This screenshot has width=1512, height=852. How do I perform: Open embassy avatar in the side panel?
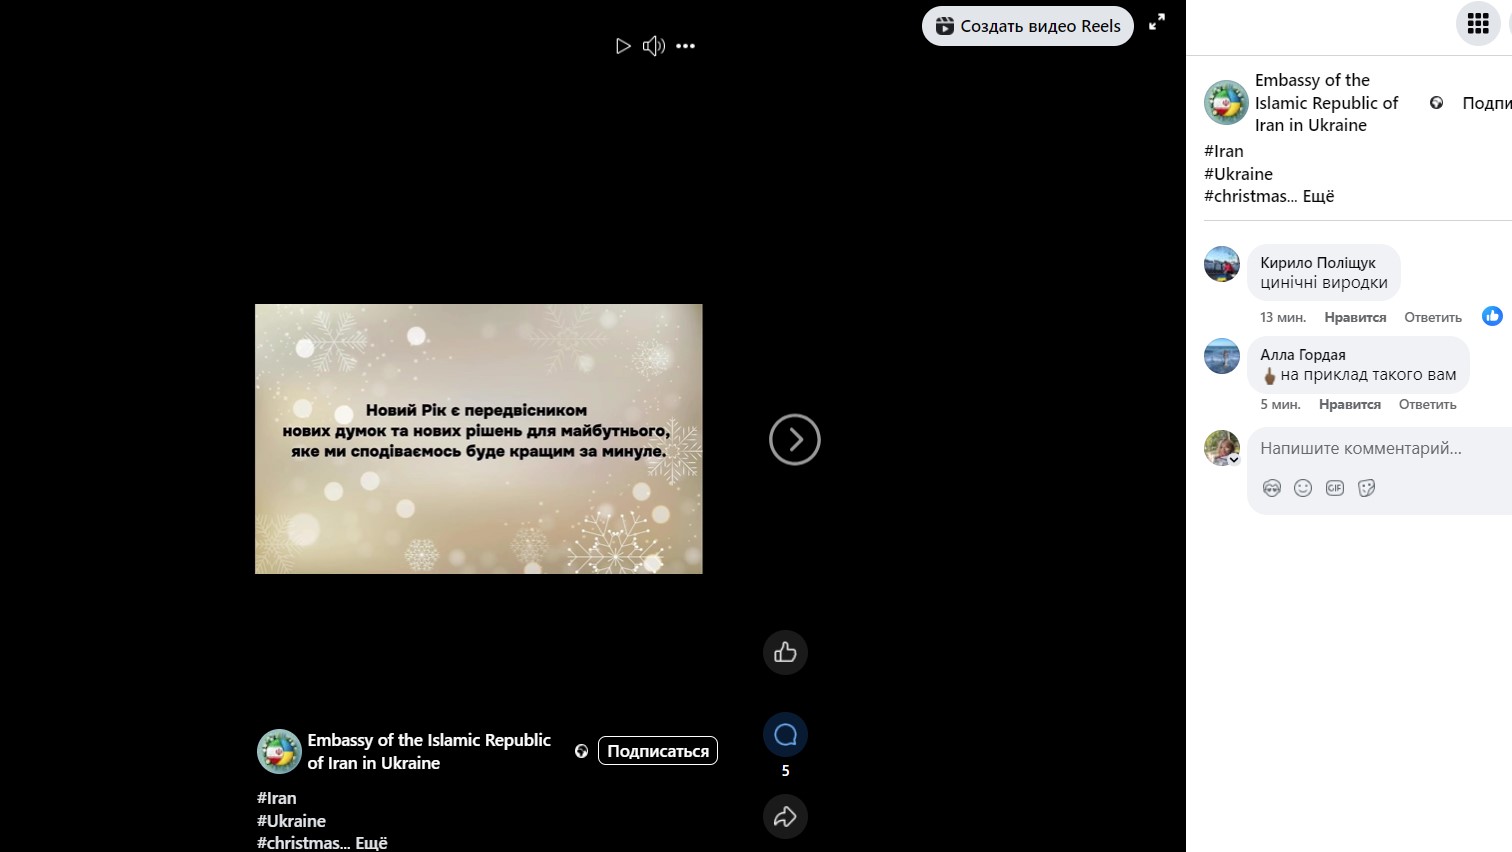(x=1226, y=103)
